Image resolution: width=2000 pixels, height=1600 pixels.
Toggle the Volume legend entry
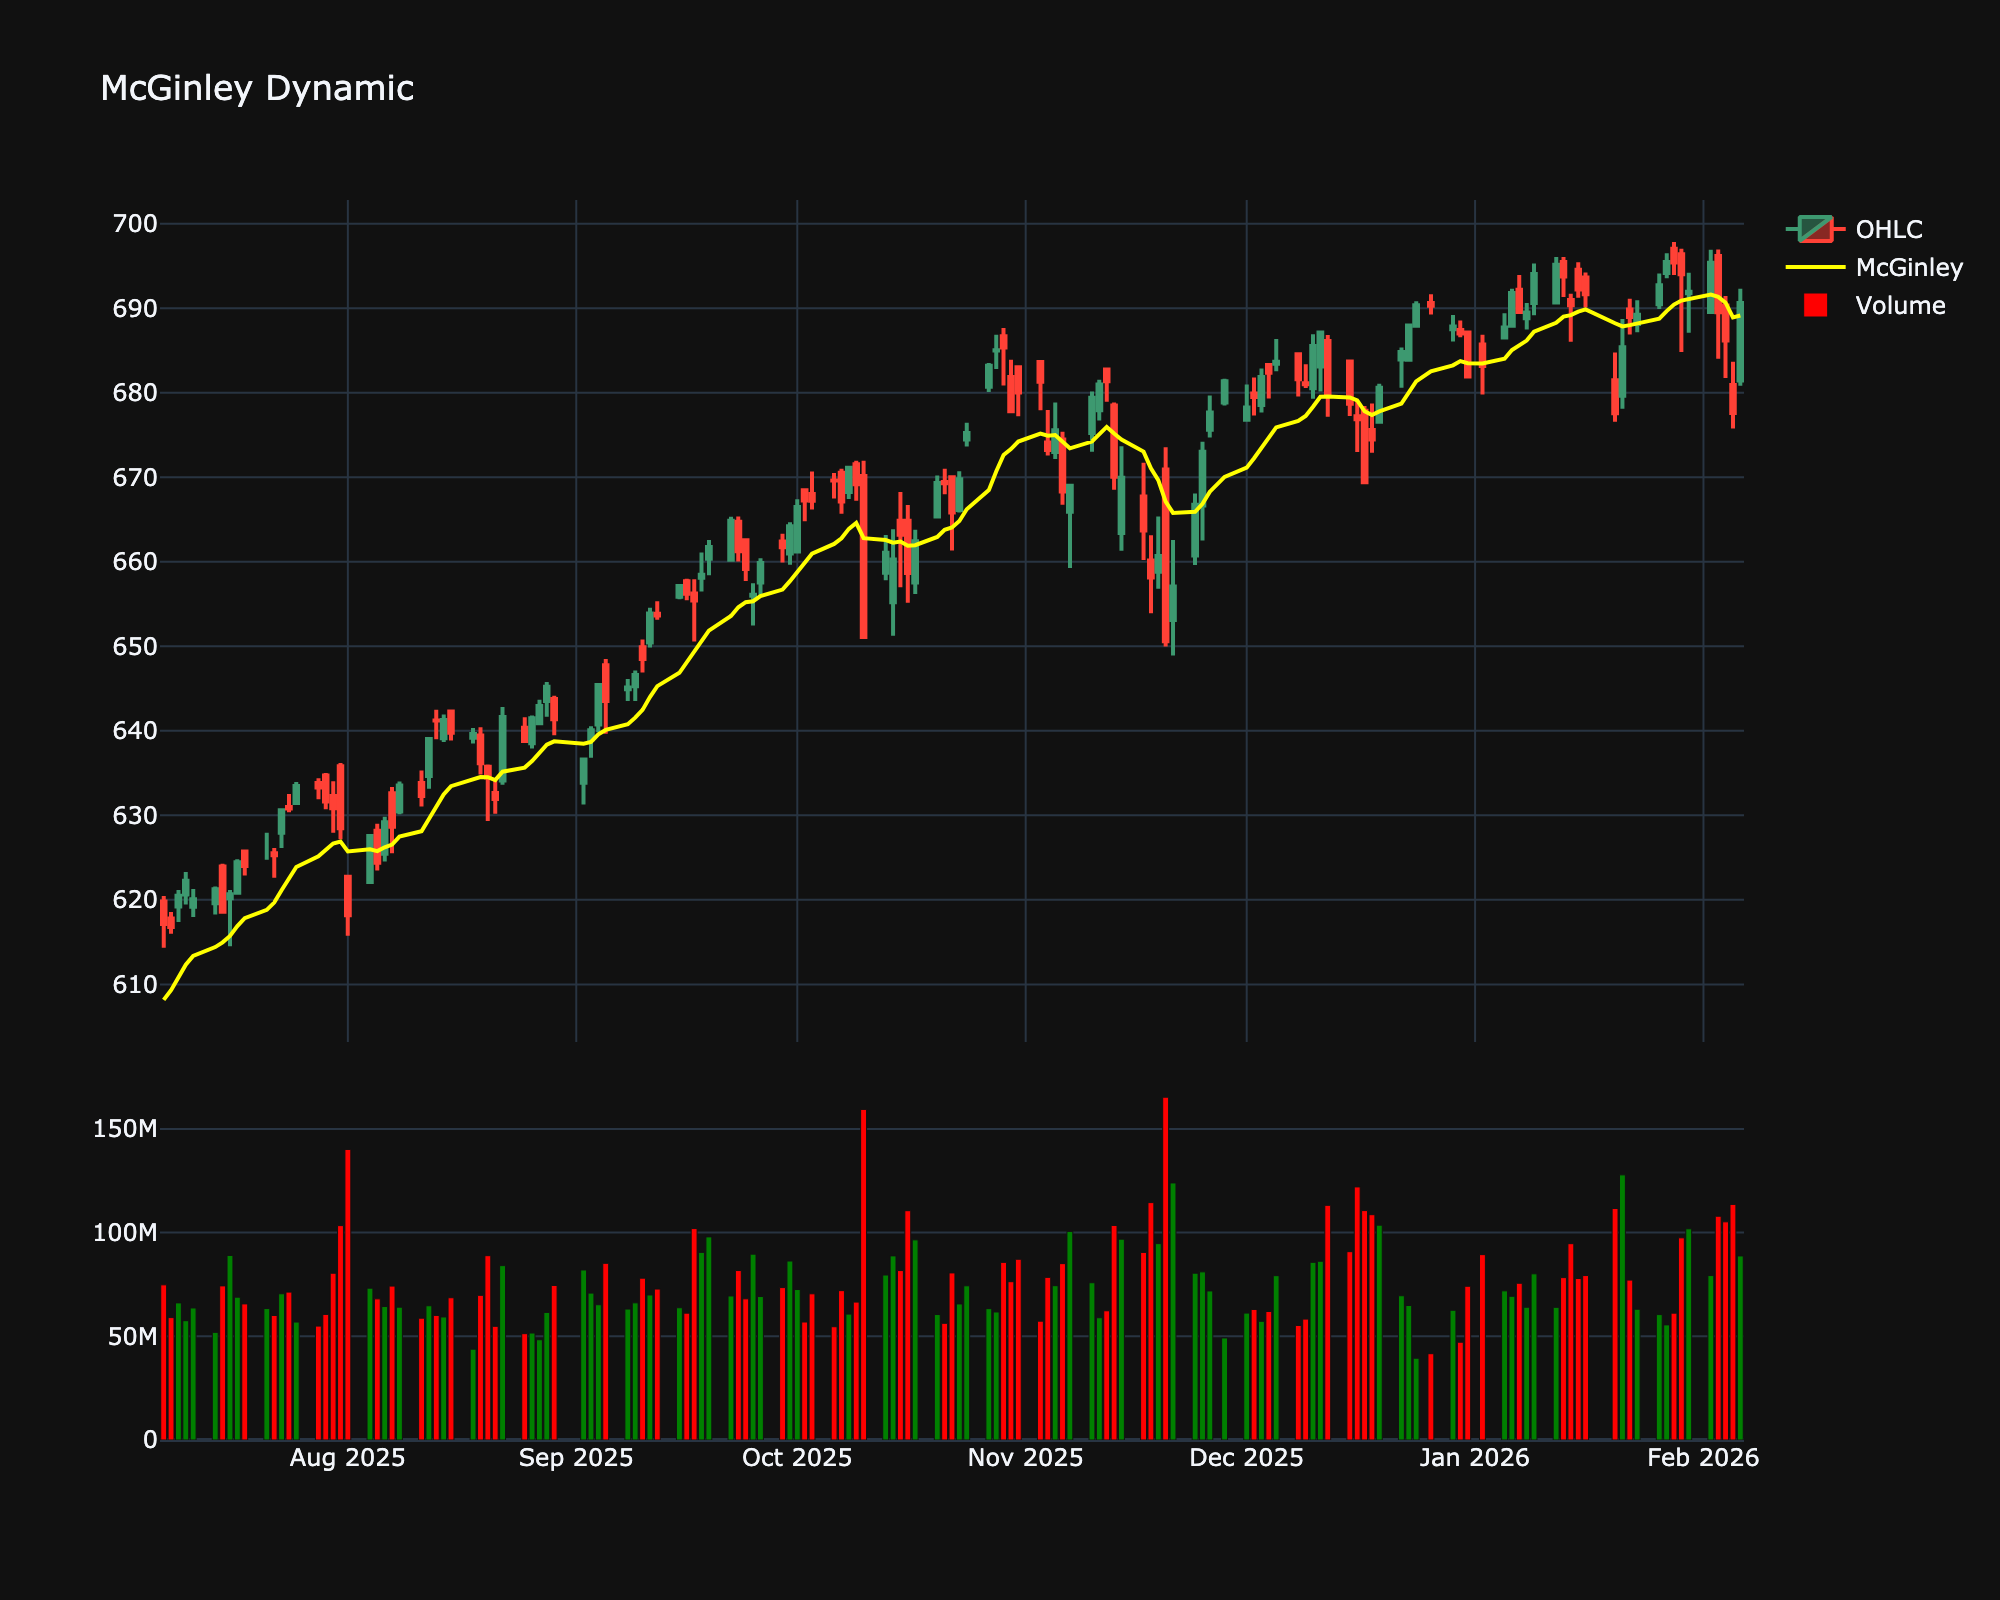(x=1900, y=305)
